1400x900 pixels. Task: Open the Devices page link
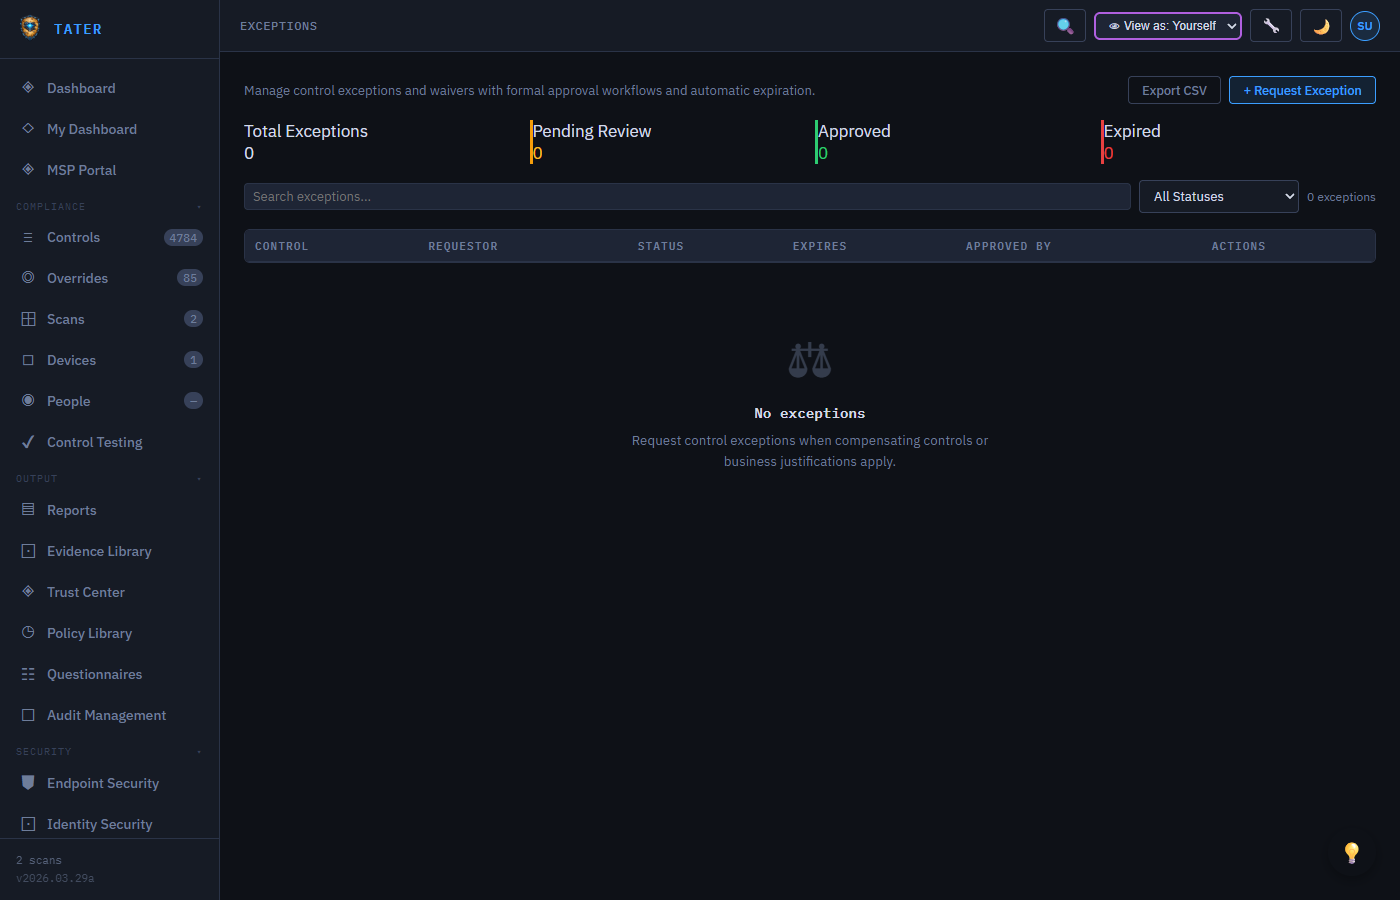click(x=110, y=360)
